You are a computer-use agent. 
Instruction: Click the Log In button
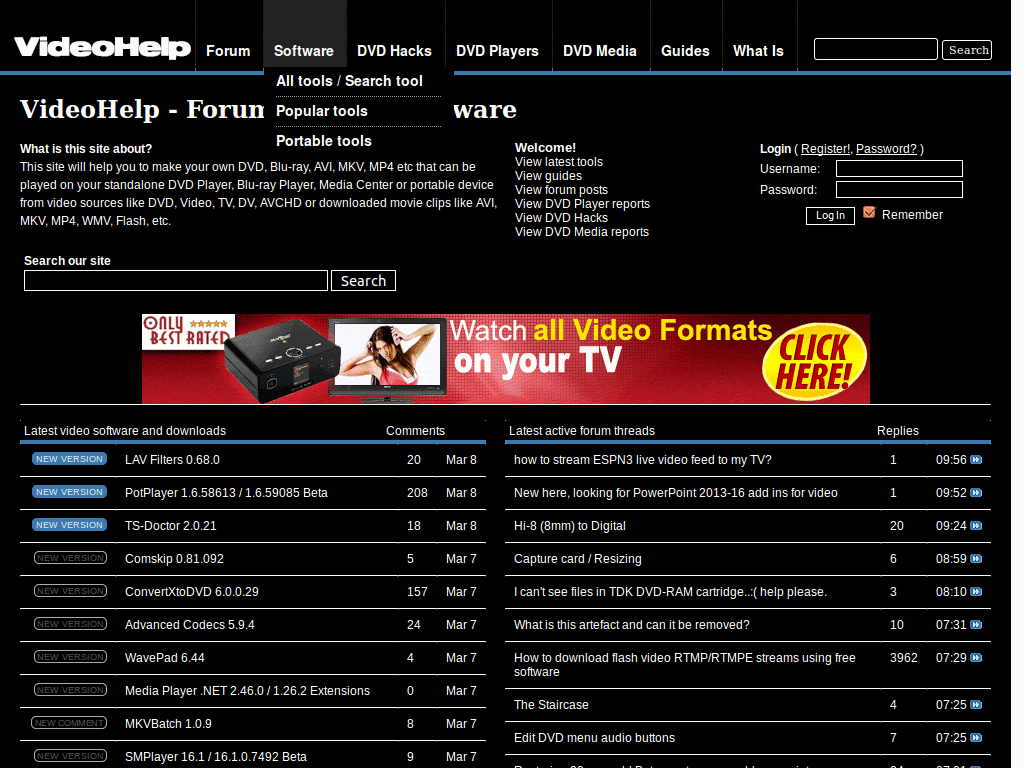[x=830, y=216]
